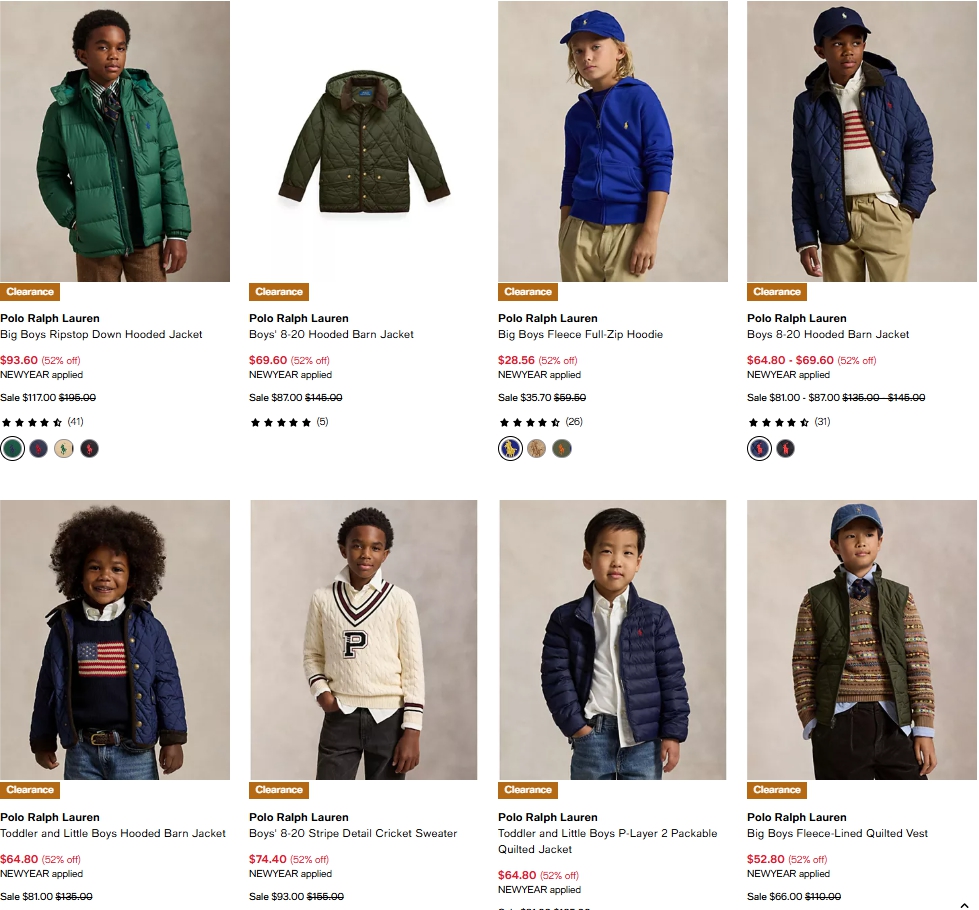Image resolution: width=979 pixels, height=910 pixels.
Task: Pick the tan swatch for Fleece Full-Zip Hoodie
Action: pyautogui.click(x=536, y=448)
